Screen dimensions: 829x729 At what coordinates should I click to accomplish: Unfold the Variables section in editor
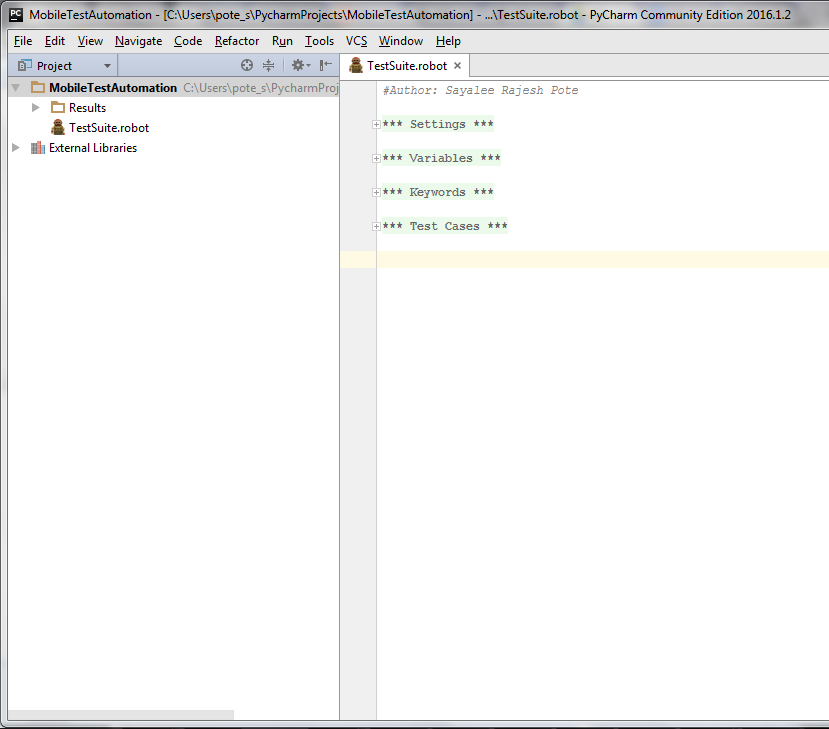(x=376, y=158)
